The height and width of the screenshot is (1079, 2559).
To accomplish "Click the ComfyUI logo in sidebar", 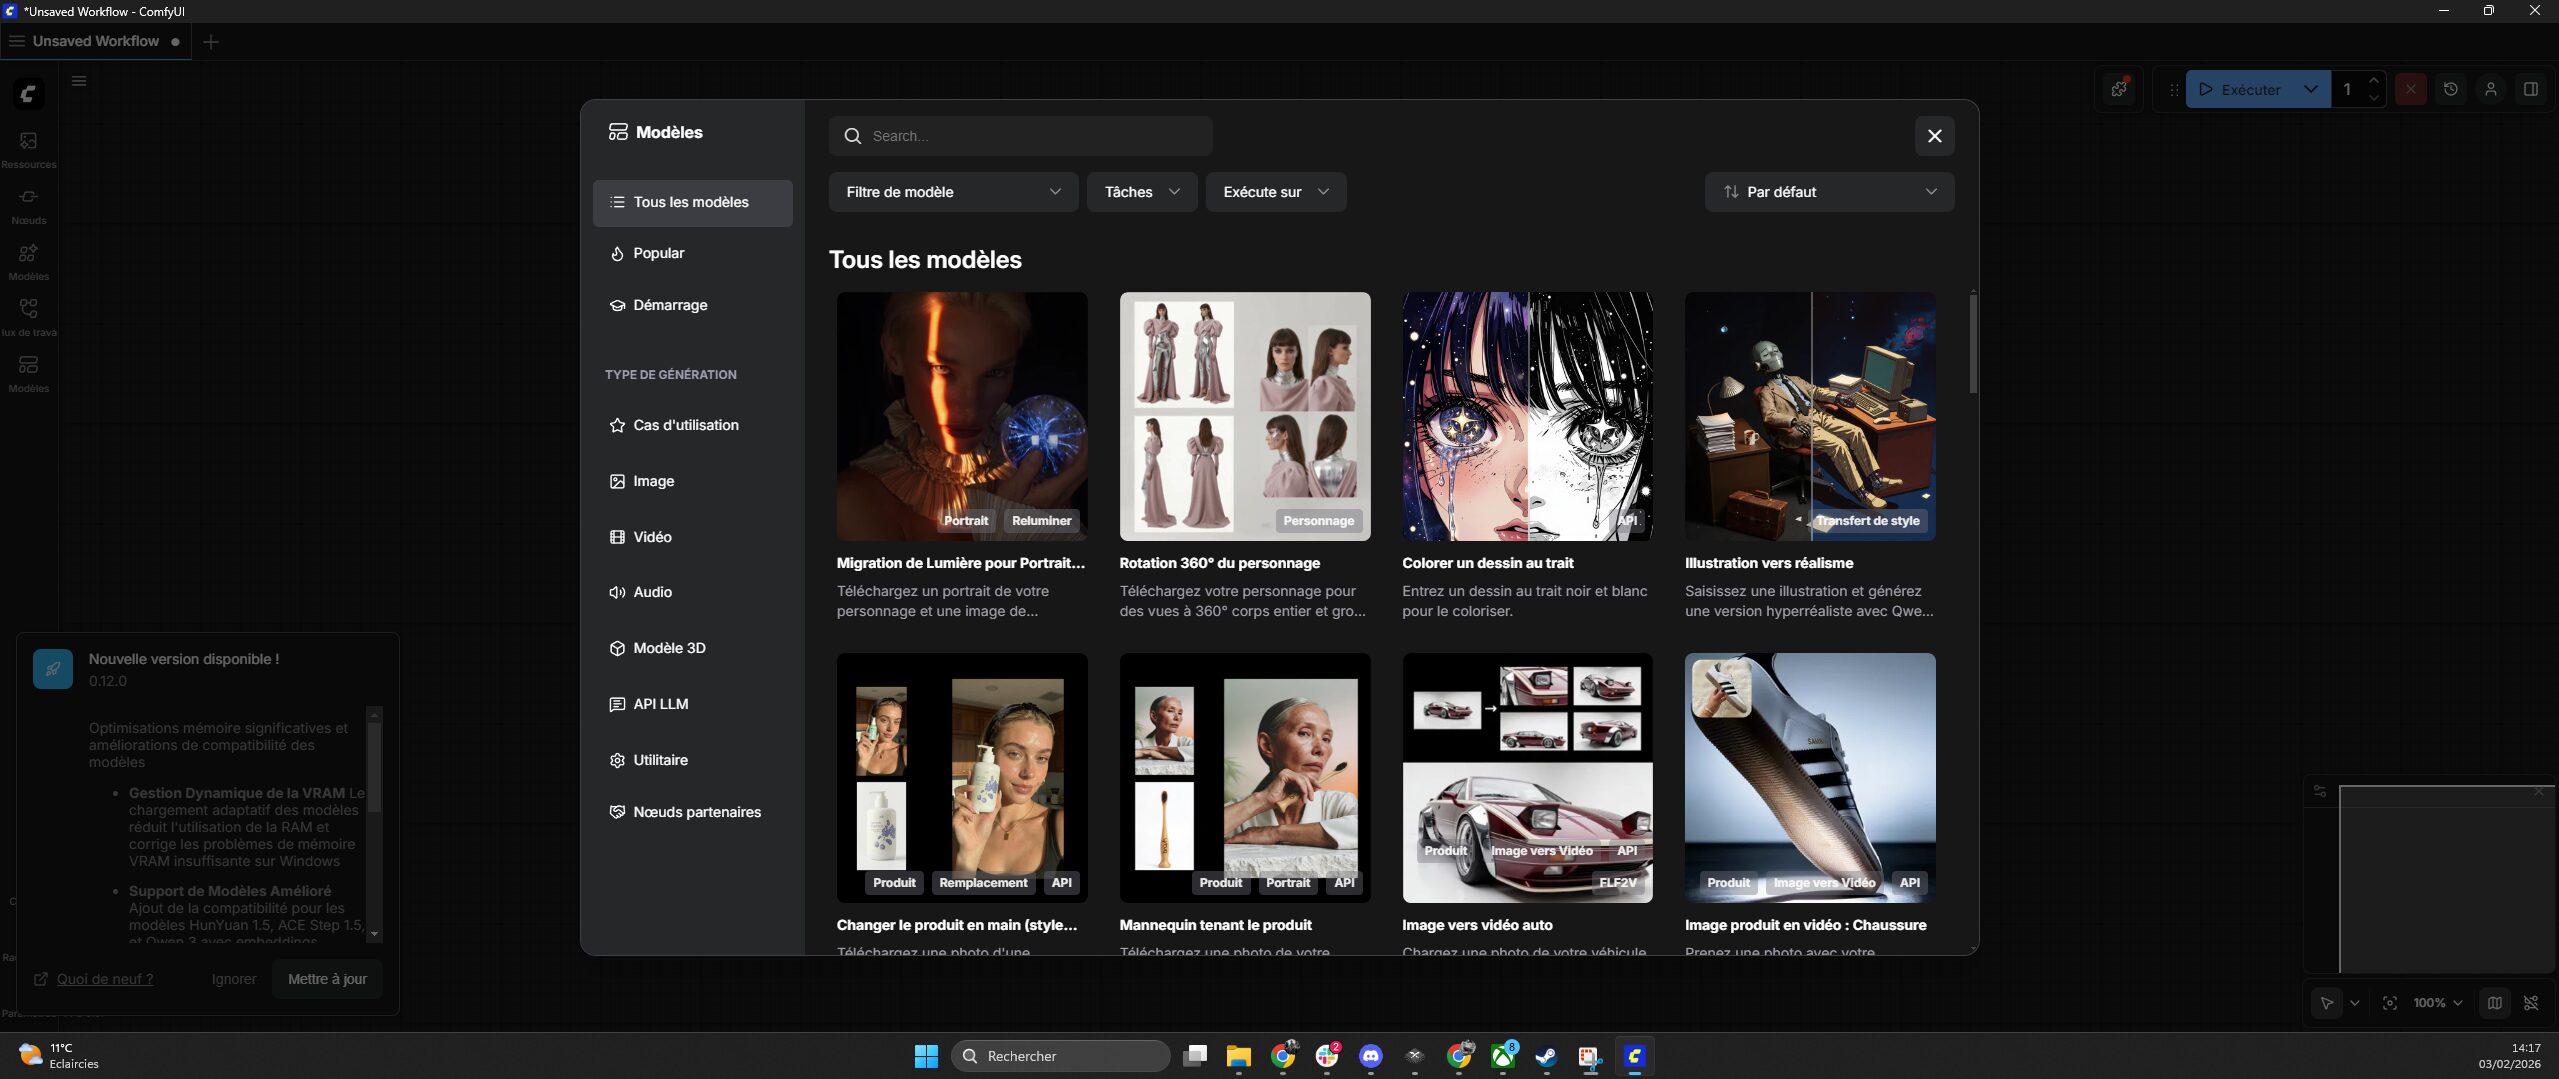I will point(28,93).
